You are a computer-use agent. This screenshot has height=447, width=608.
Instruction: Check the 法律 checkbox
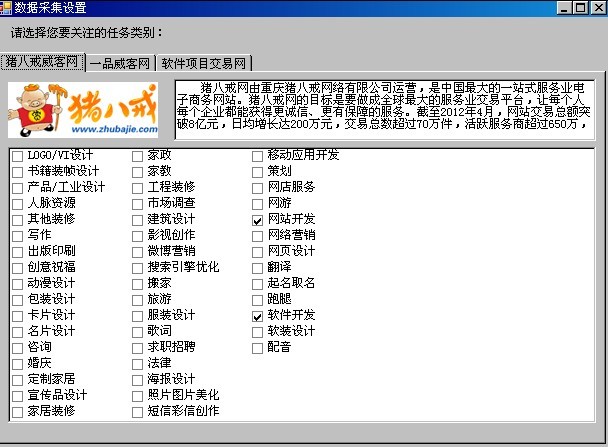[137, 364]
